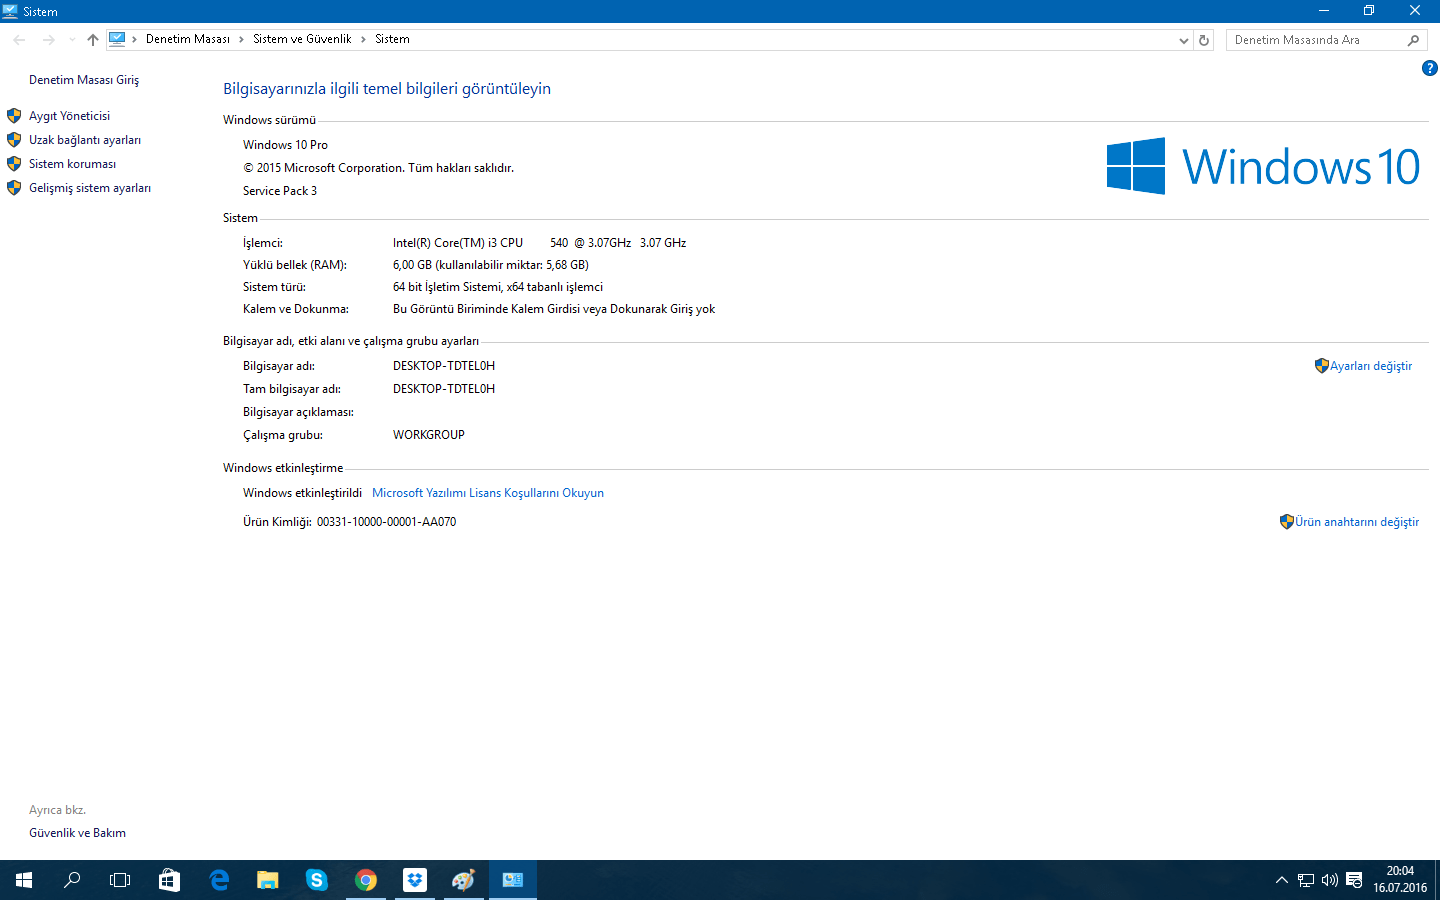Refresh the Sistem page
The height and width of the screenshot is (900, 1440).
[x=1204, y=40]
